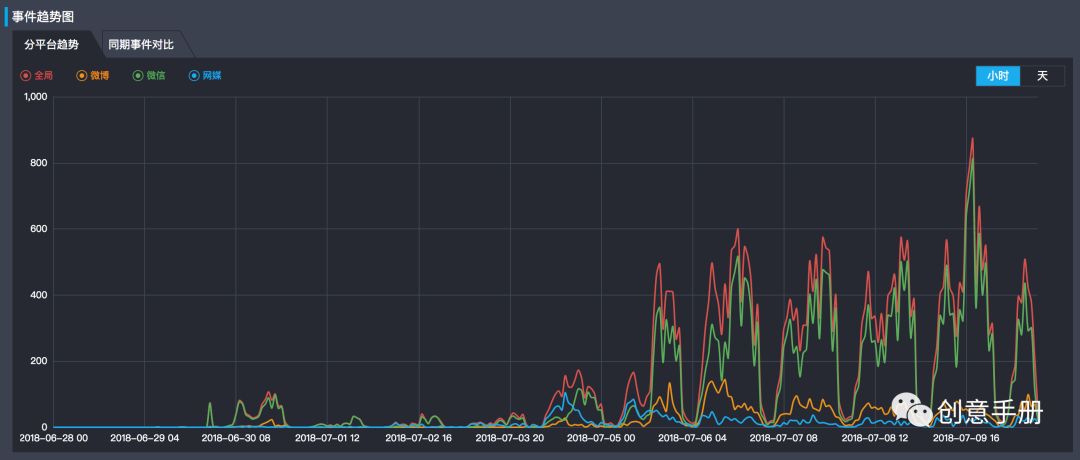Switch to the 分平台趋势 tab
The height and width of the screenshot is (460, 1080).
click(52, 45)
